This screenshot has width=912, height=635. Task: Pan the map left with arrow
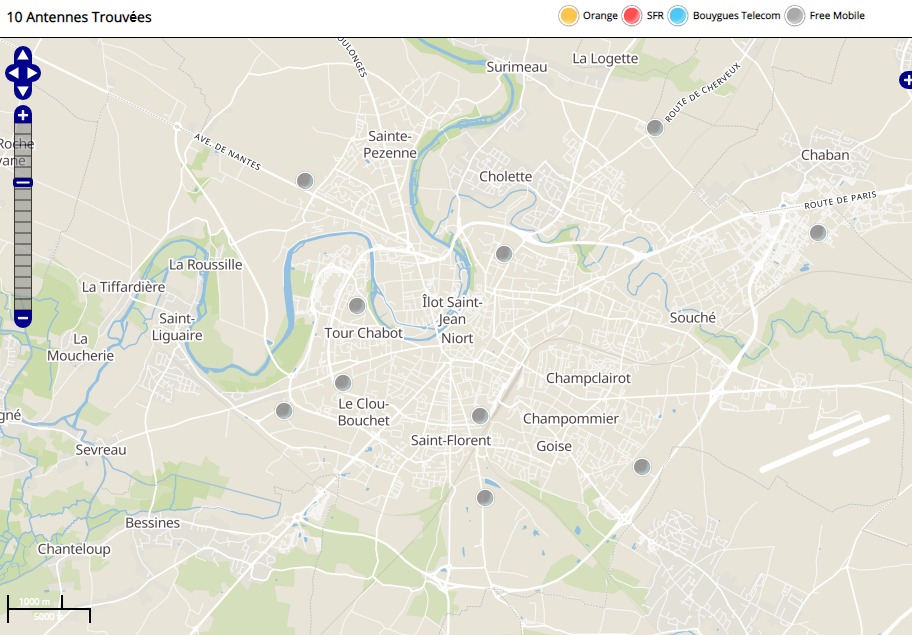point(12,73)
